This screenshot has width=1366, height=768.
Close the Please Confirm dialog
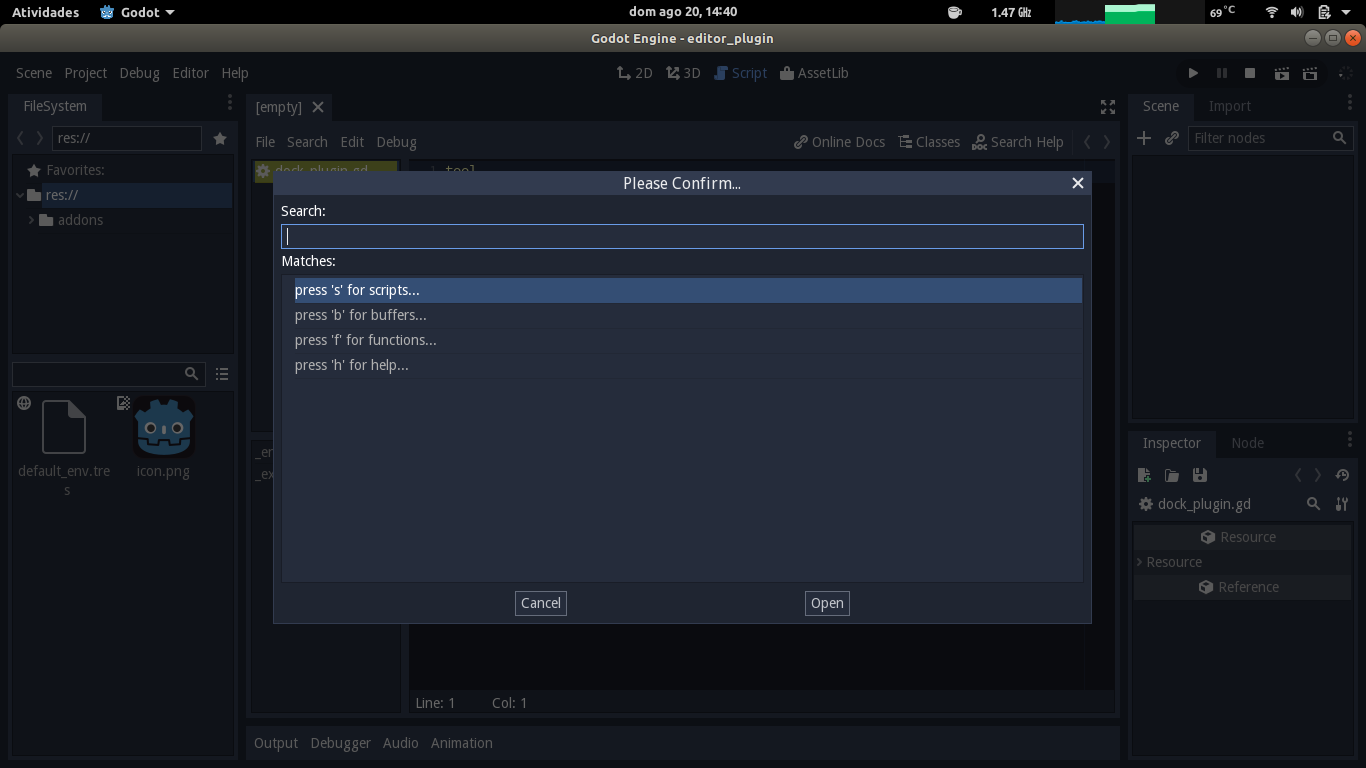(x=1078, y=183)
